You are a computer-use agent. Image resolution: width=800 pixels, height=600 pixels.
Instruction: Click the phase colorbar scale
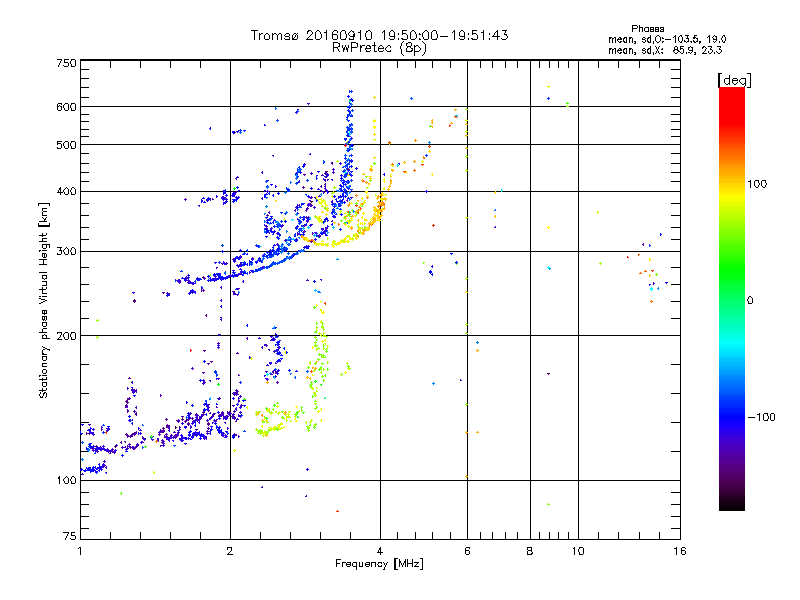coord(732,298)
